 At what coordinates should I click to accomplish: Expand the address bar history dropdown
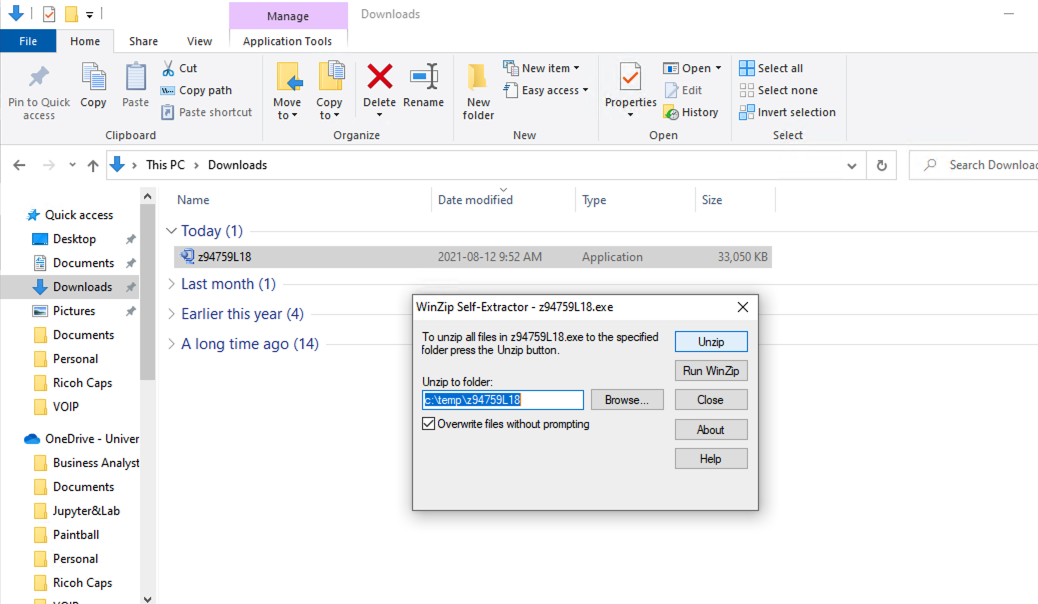(852, 166)
